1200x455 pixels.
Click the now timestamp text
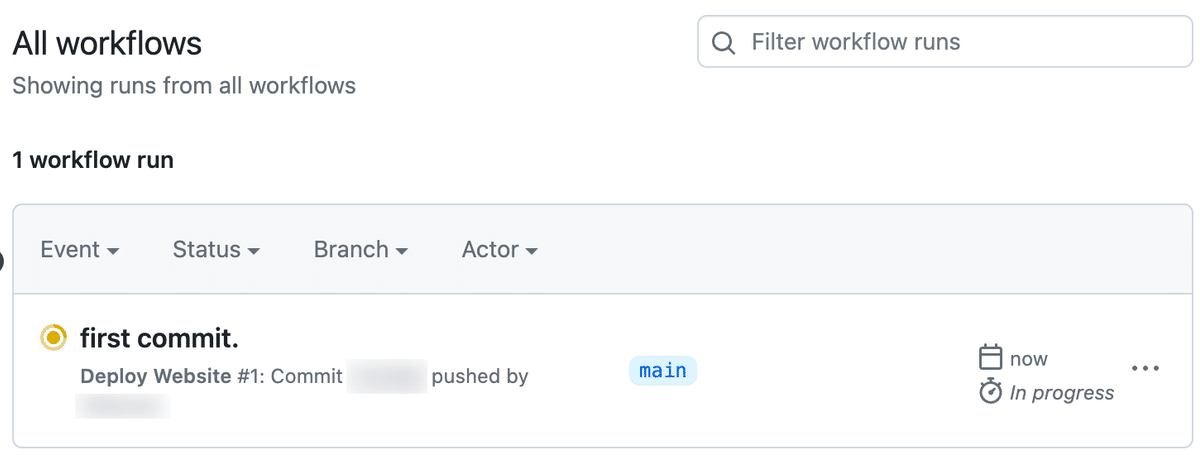(x=1029, y=359)
